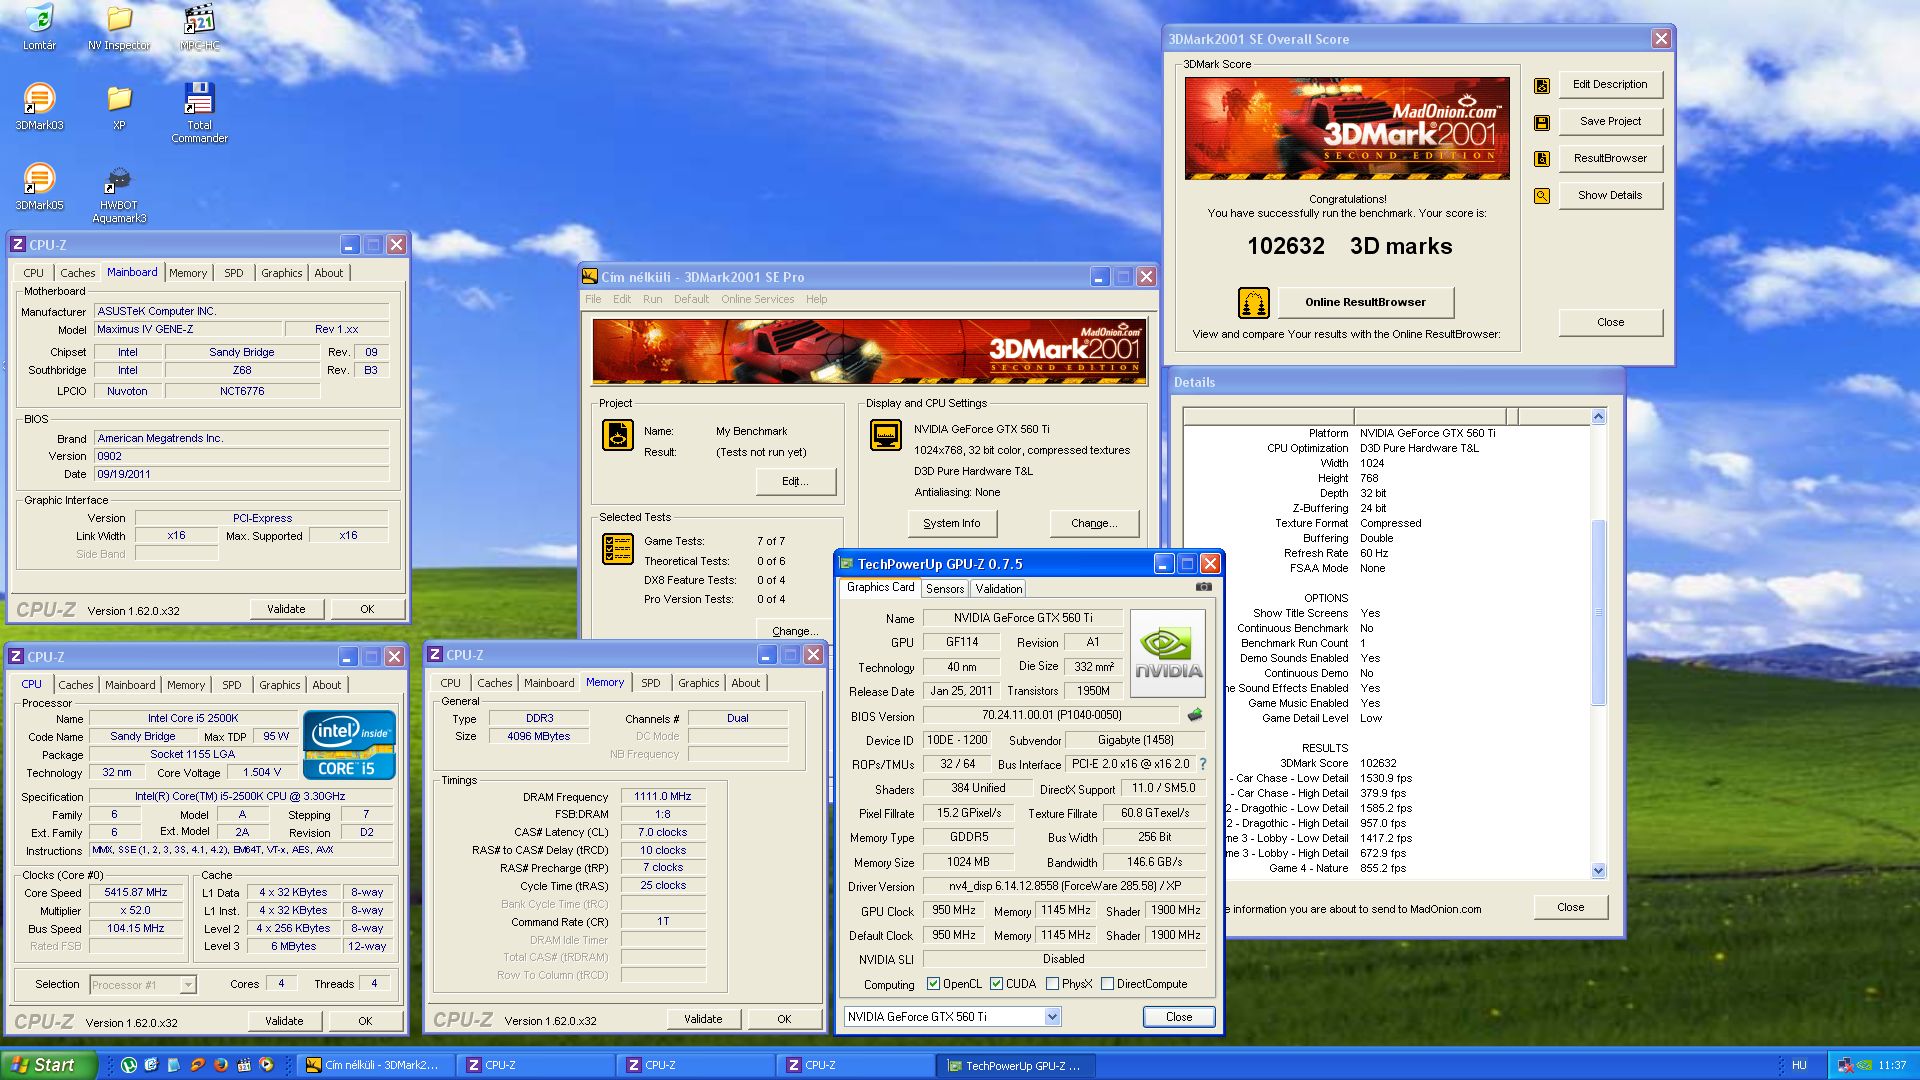Launch the Total Commander desktop icon
This screenshot has height=1080, width=1920.
[x=199, y=98]
